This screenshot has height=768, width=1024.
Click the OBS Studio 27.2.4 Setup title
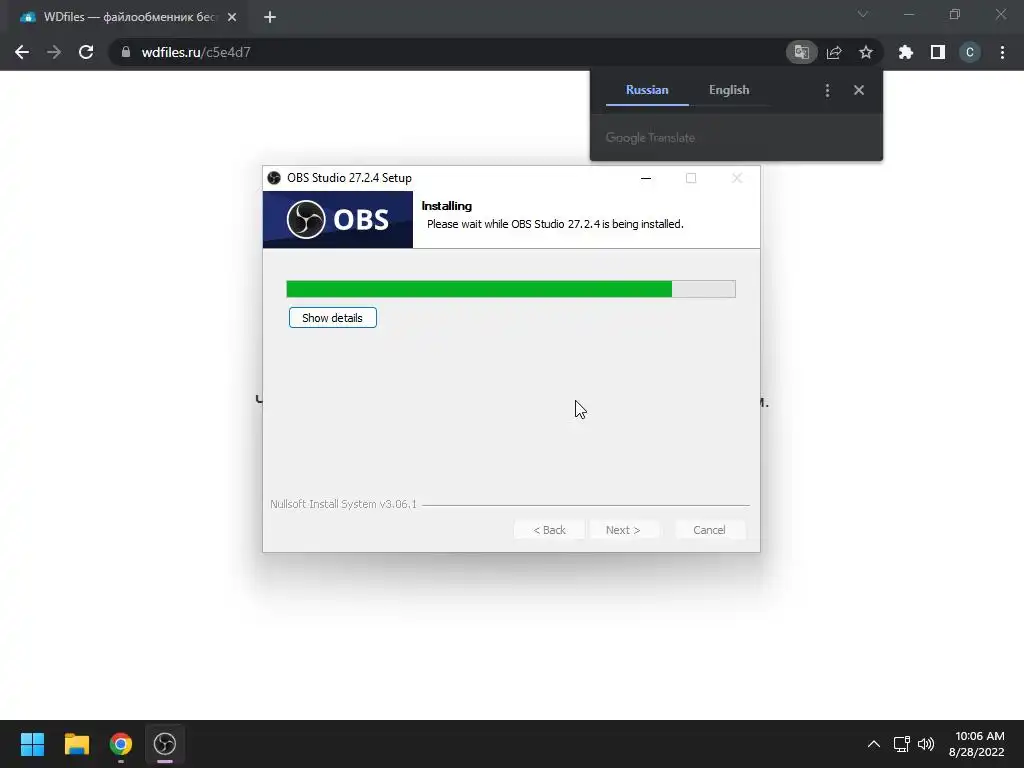349,178
